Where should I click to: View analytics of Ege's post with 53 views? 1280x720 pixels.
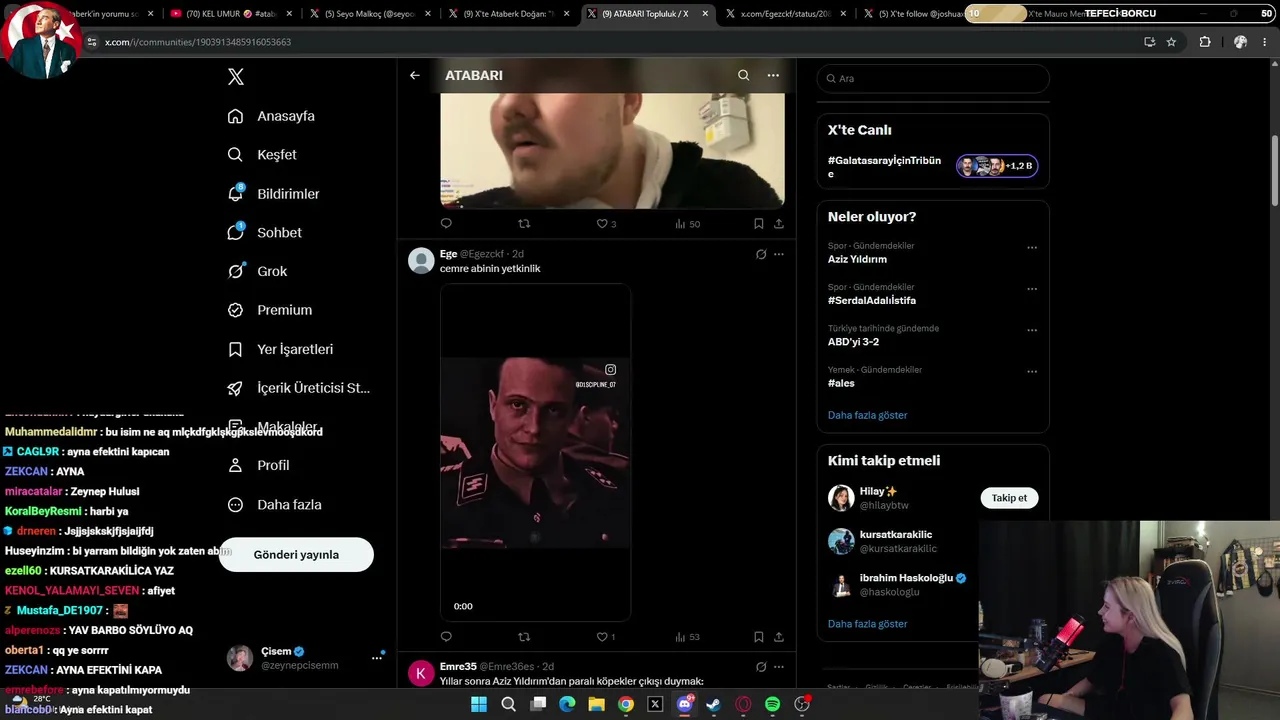687,637
